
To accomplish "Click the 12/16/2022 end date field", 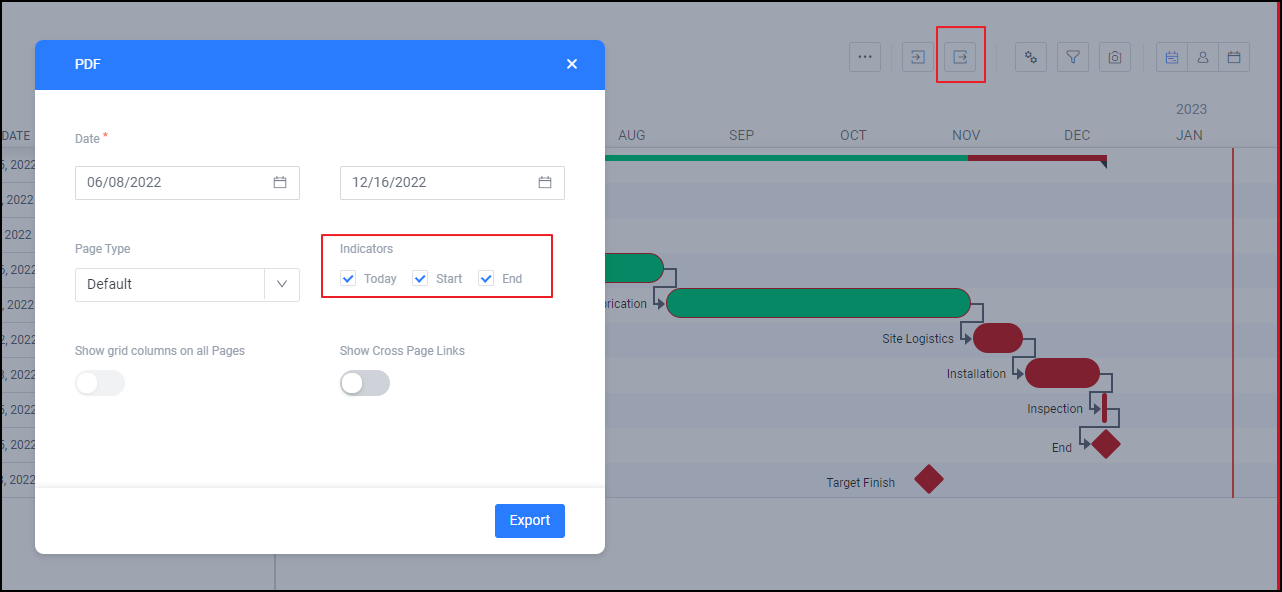I will click(x=452, y=182).
